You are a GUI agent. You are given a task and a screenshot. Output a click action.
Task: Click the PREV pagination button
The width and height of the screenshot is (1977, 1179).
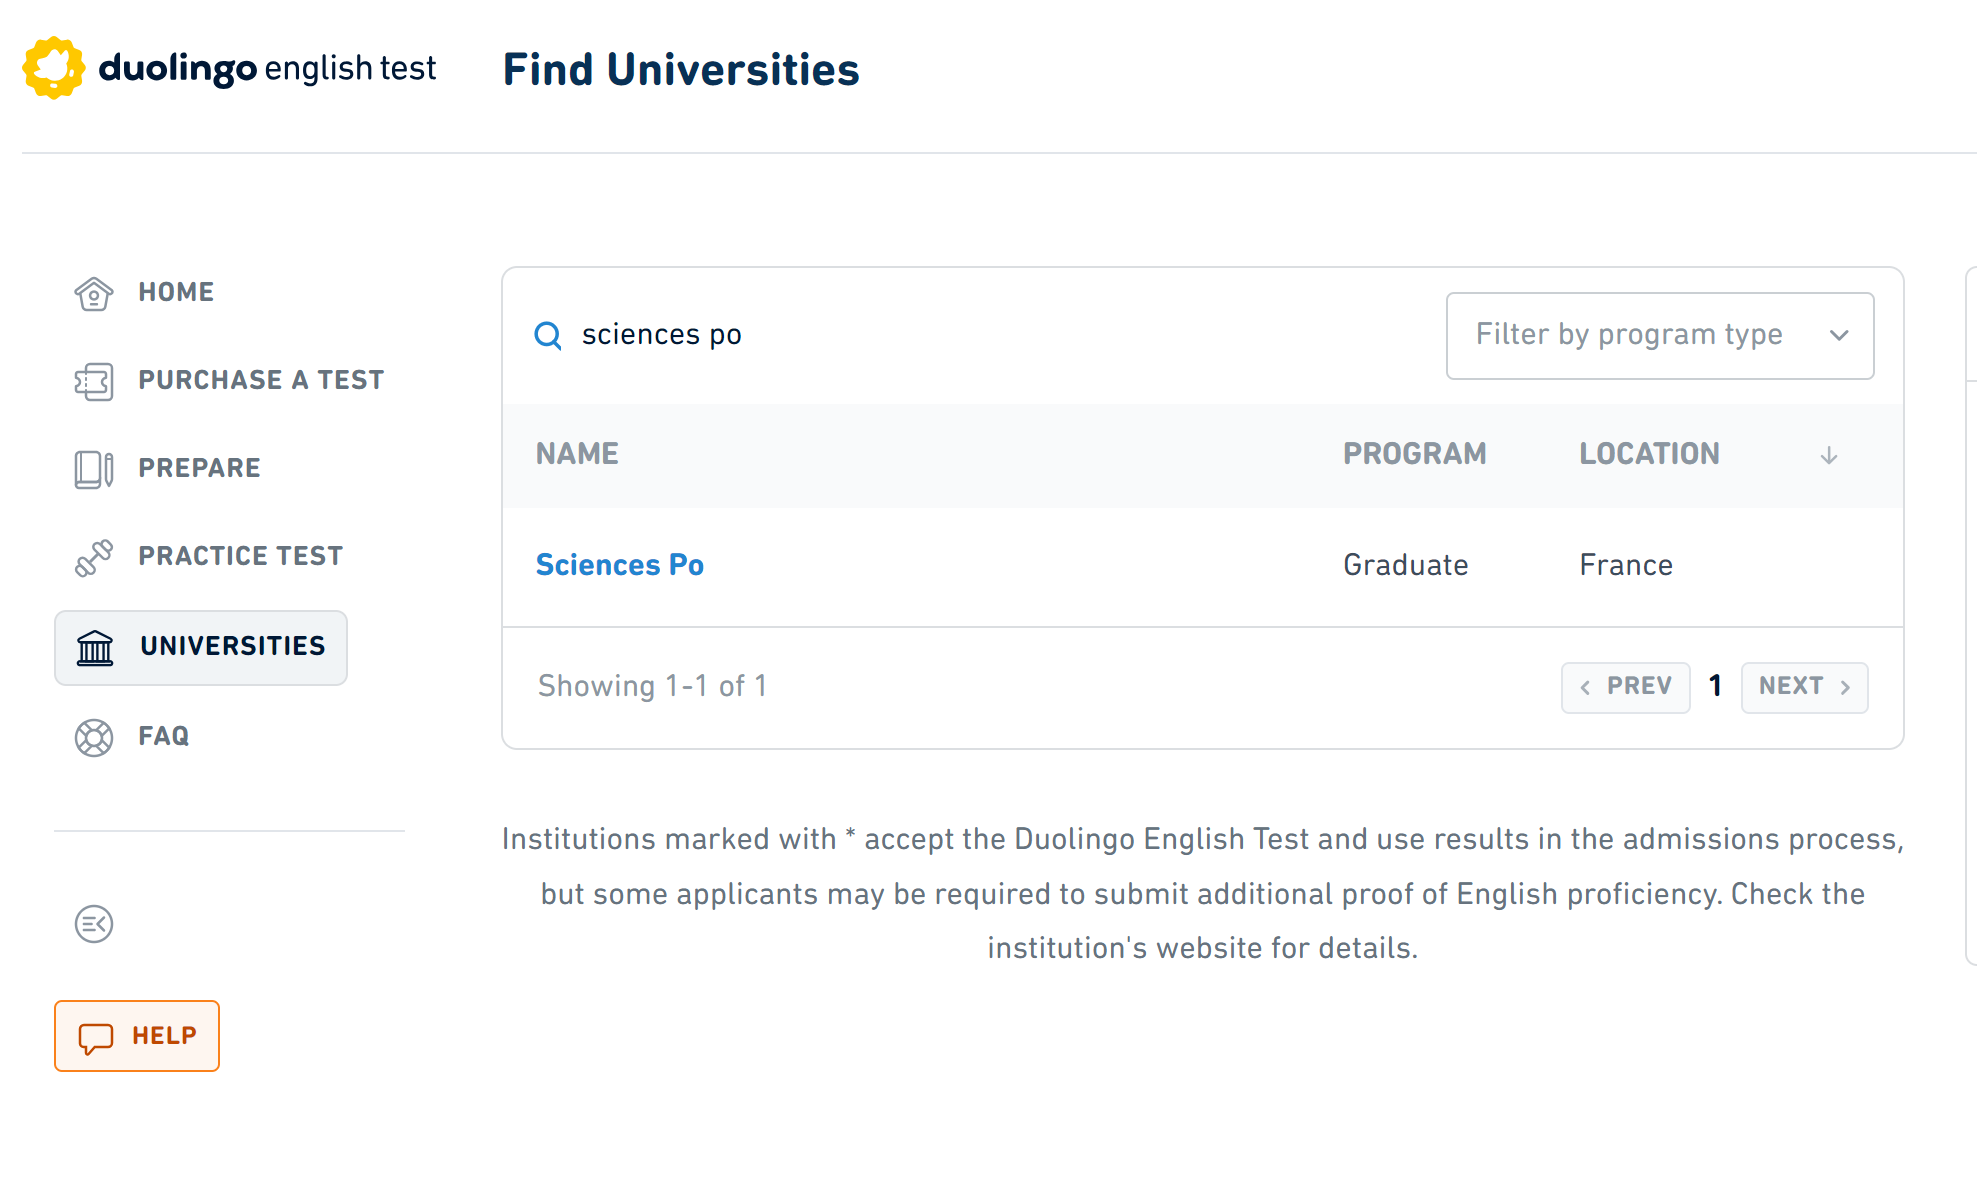click(x=1626, y=687)
